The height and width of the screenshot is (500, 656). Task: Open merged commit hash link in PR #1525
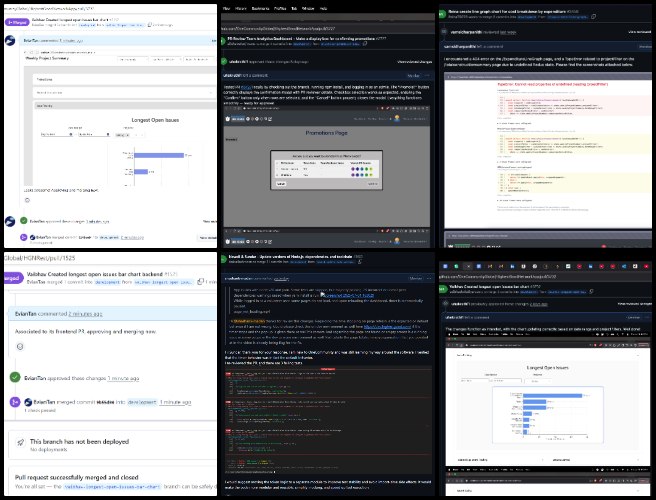(105, 402)
